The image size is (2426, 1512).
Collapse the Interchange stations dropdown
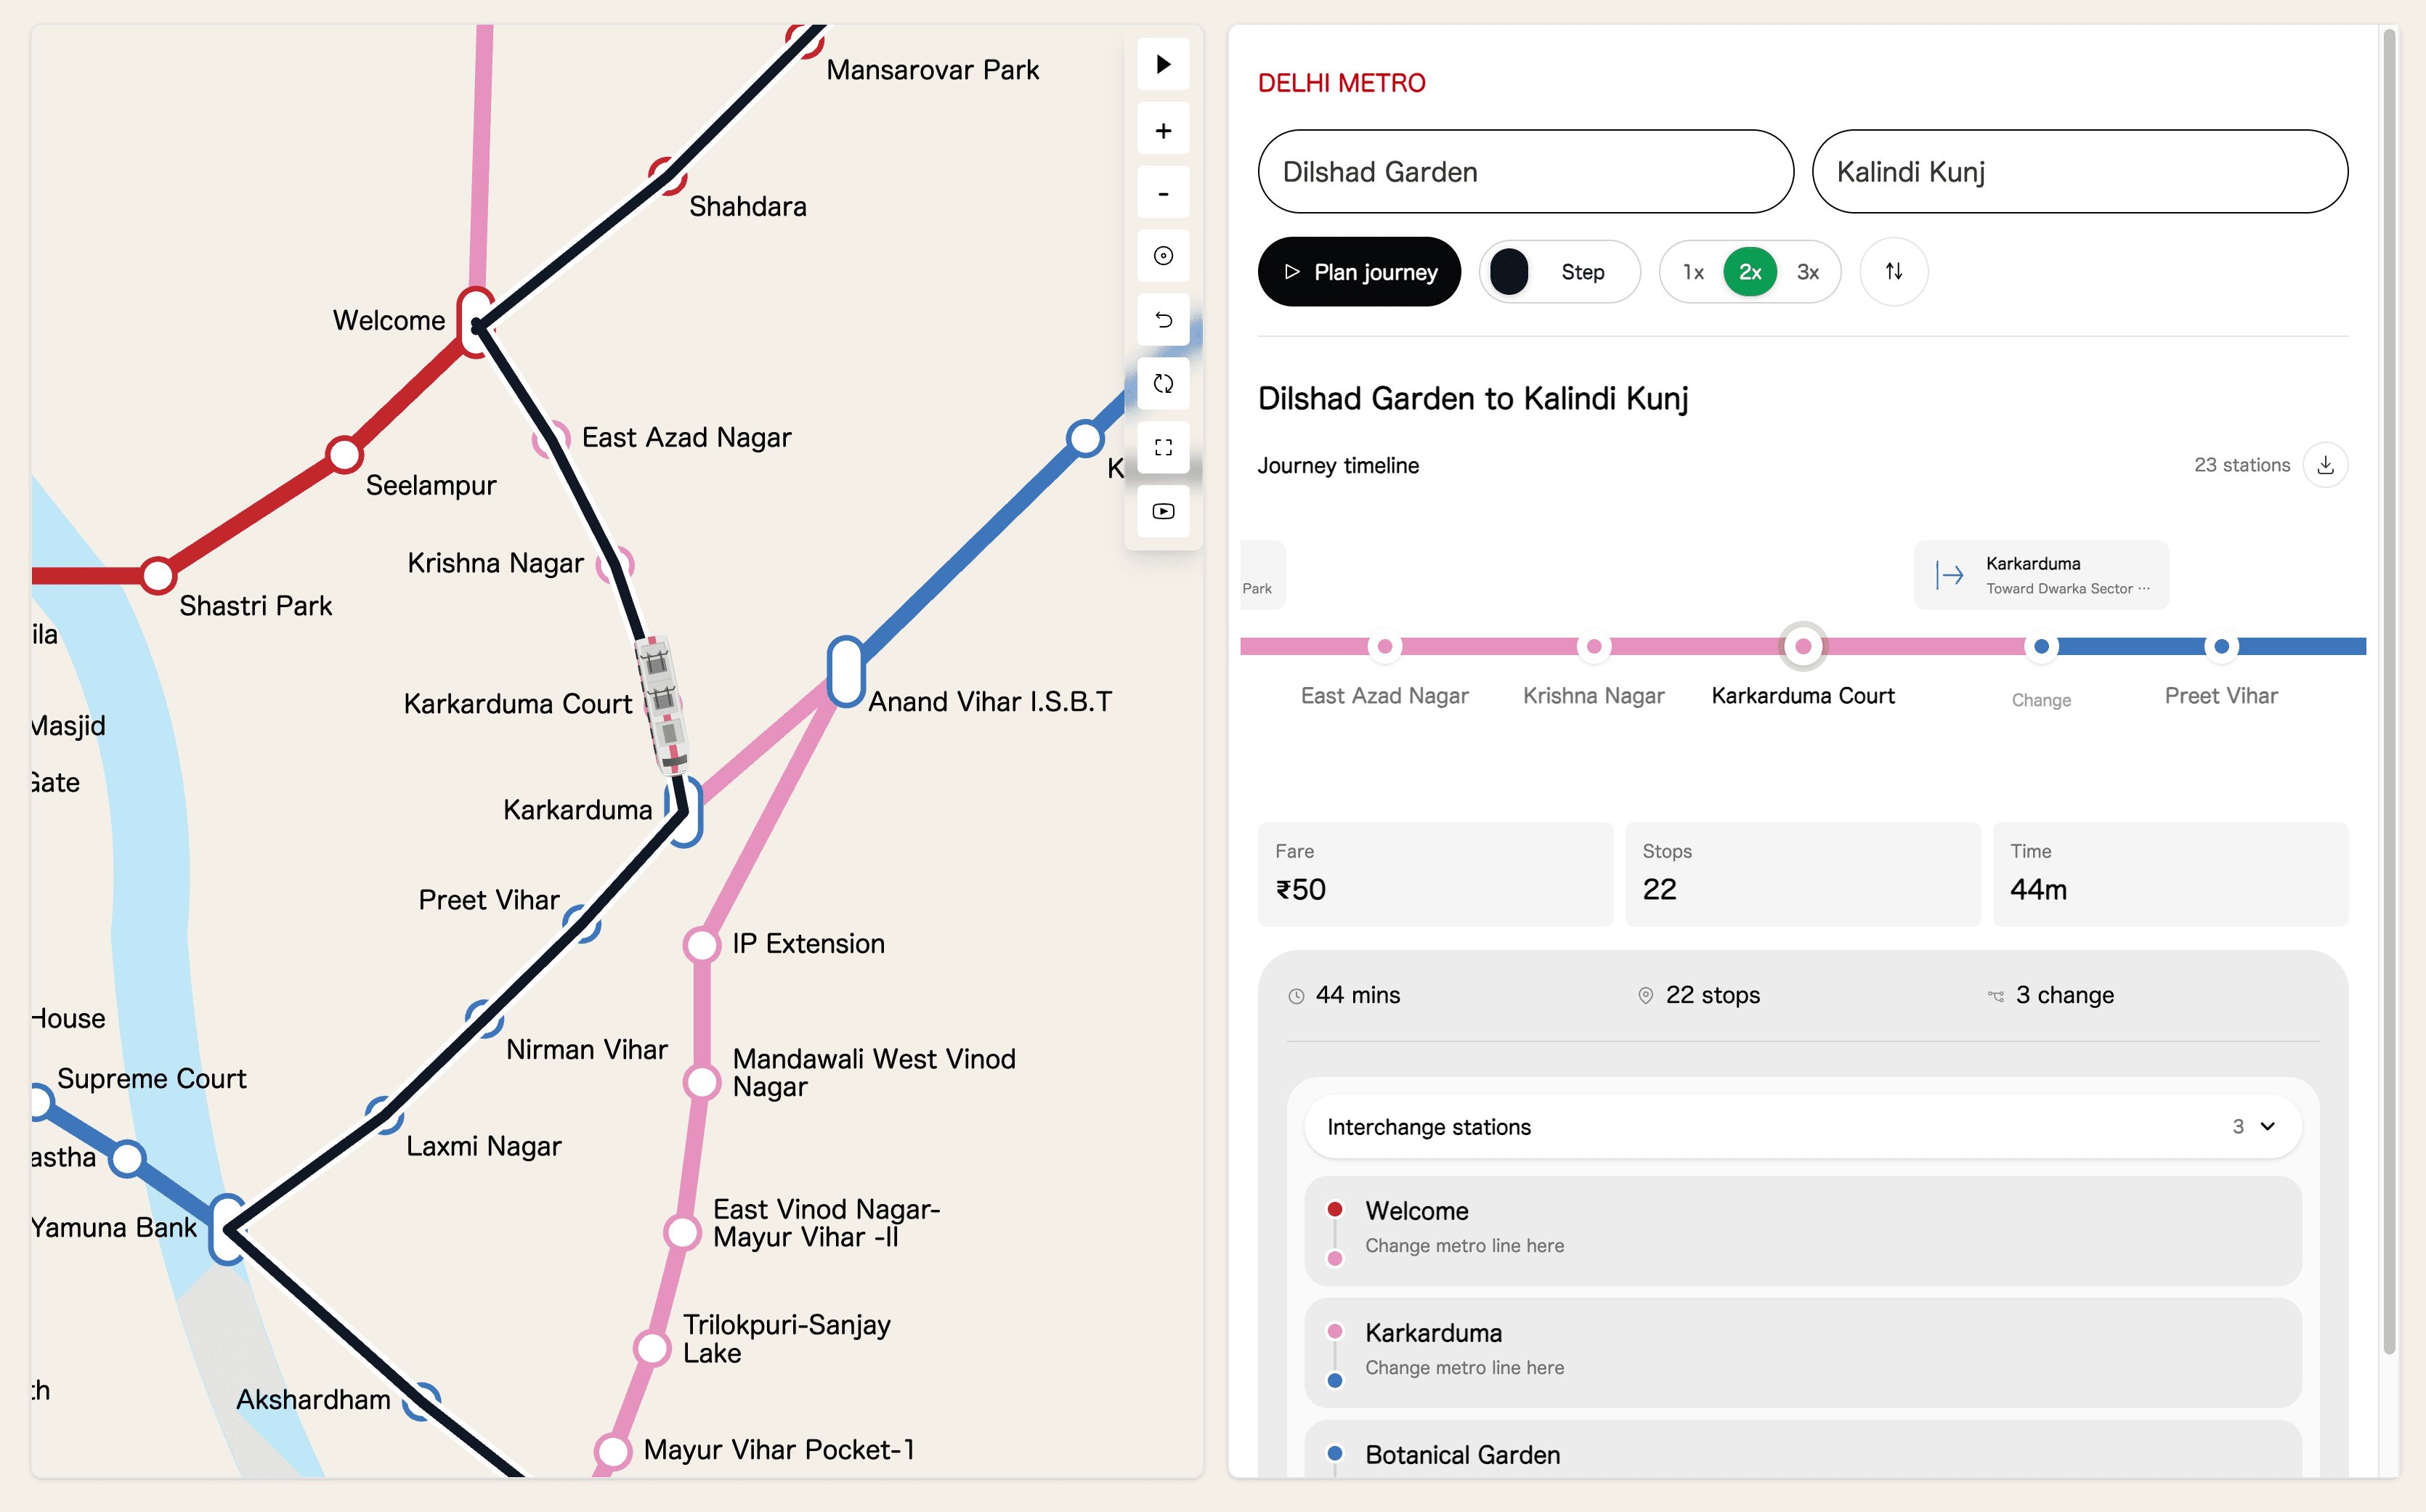pyautogui.click(x=1802, y=1127)
